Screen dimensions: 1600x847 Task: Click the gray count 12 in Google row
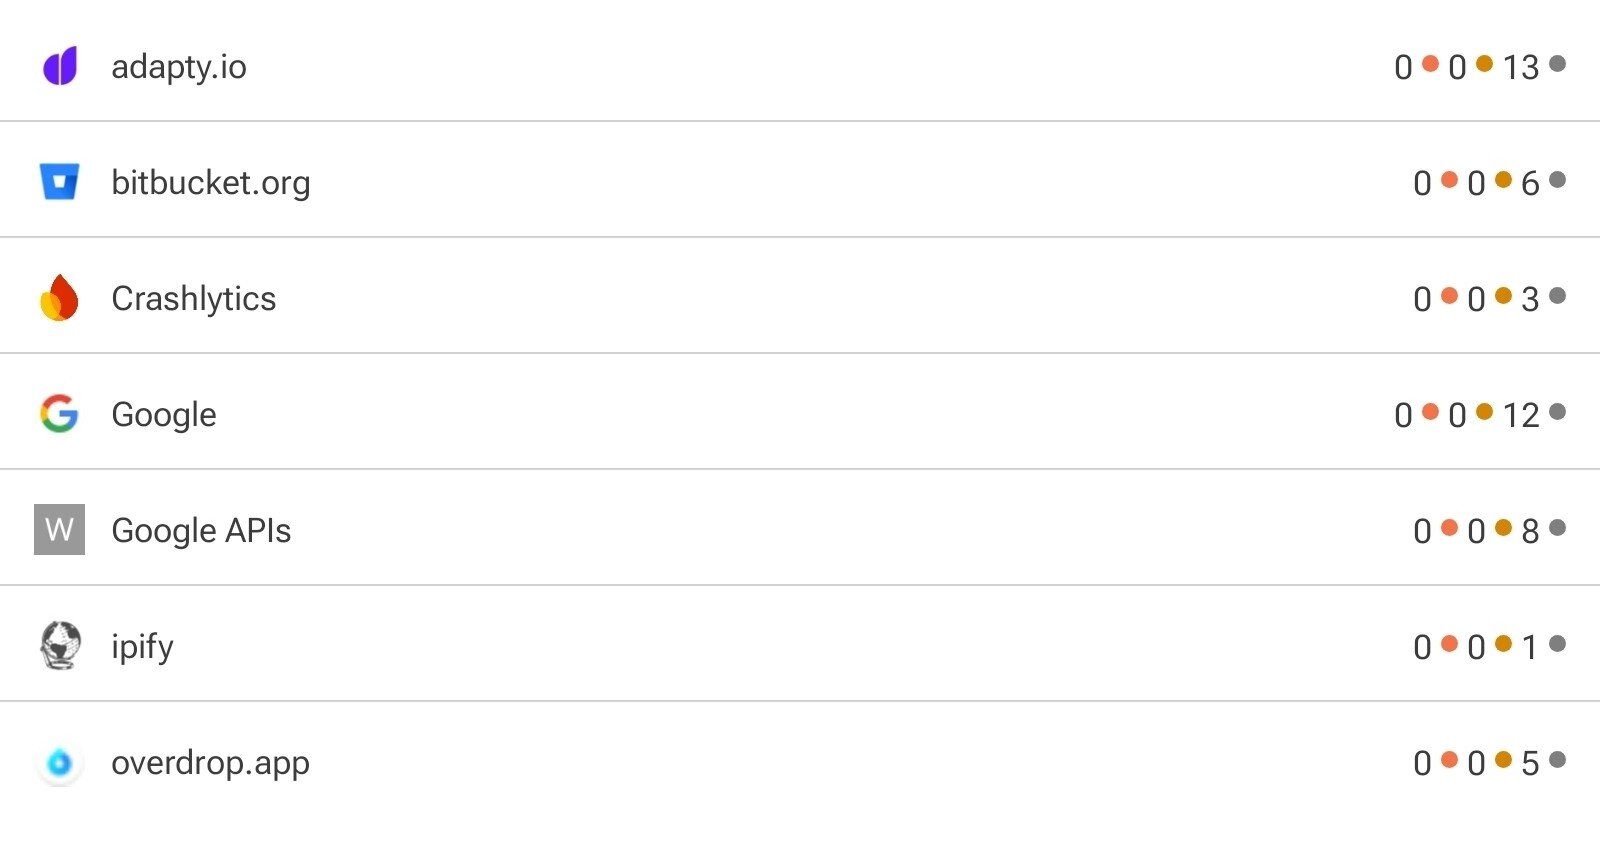pyautogui.click(x=1521, y=416)
